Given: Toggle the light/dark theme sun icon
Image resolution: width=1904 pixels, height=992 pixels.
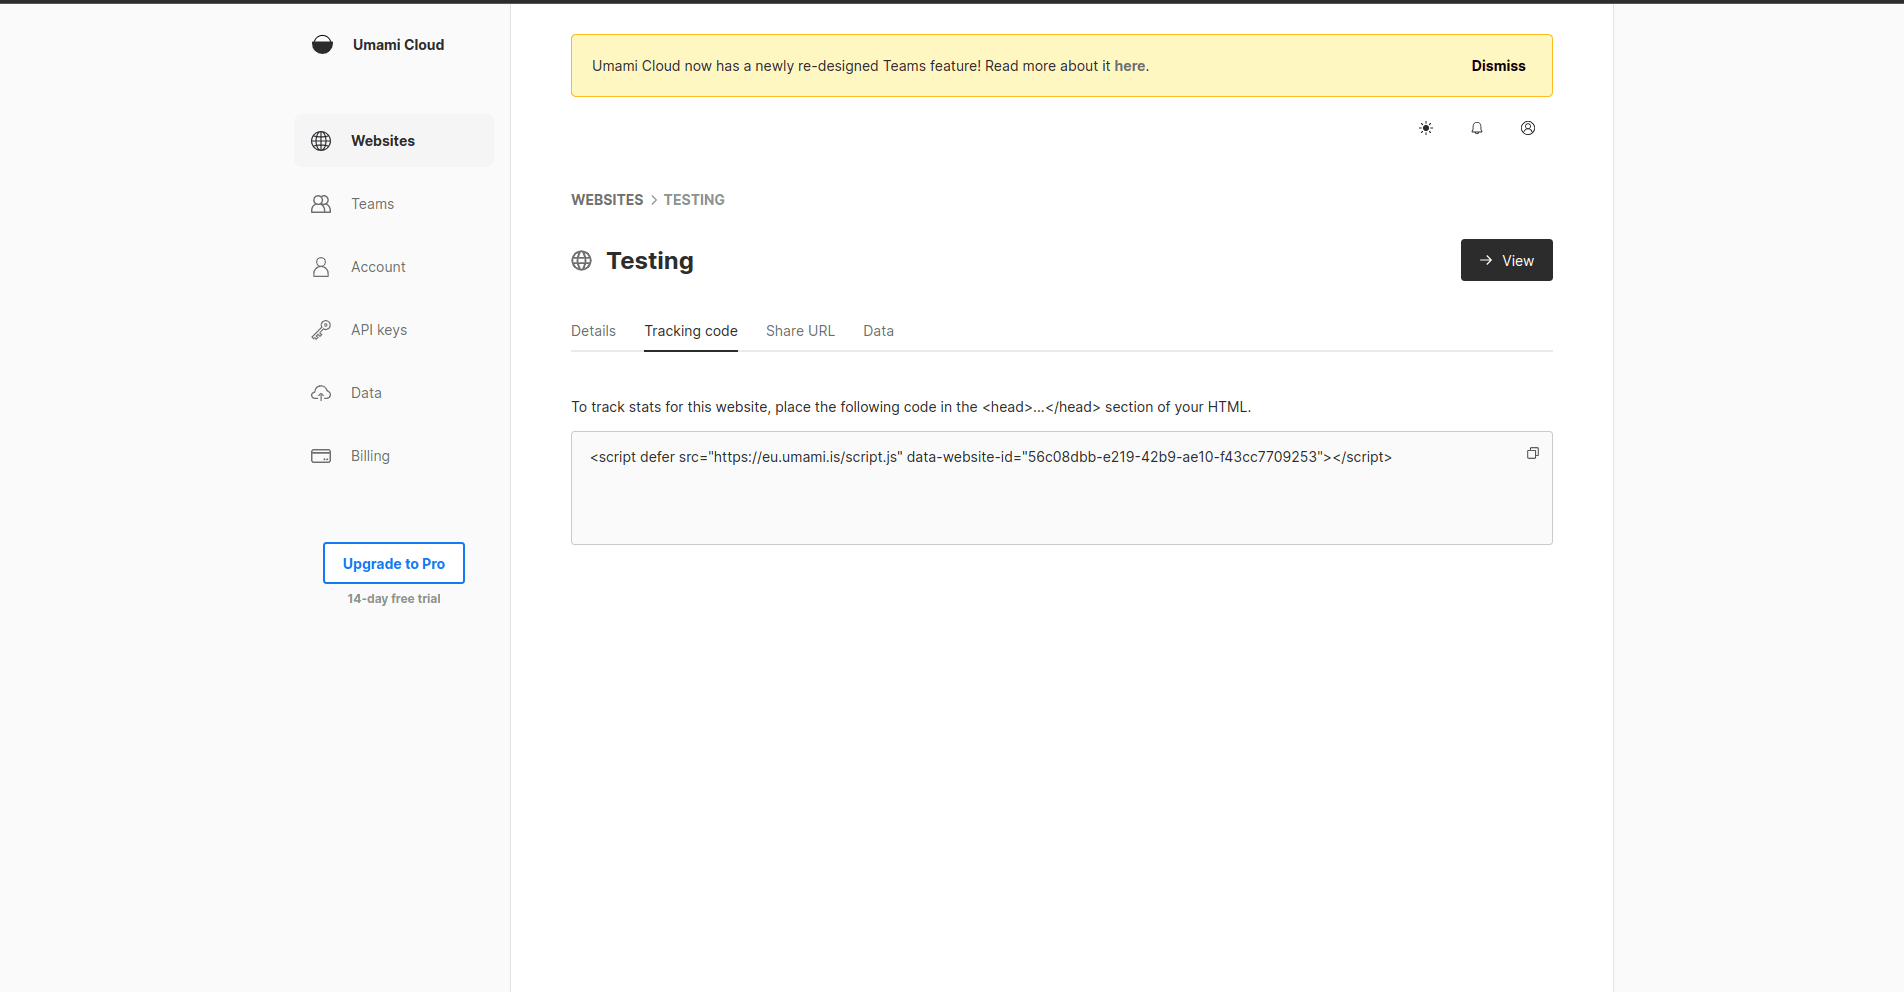Looking at the screenshot, I should [1426, 128].
